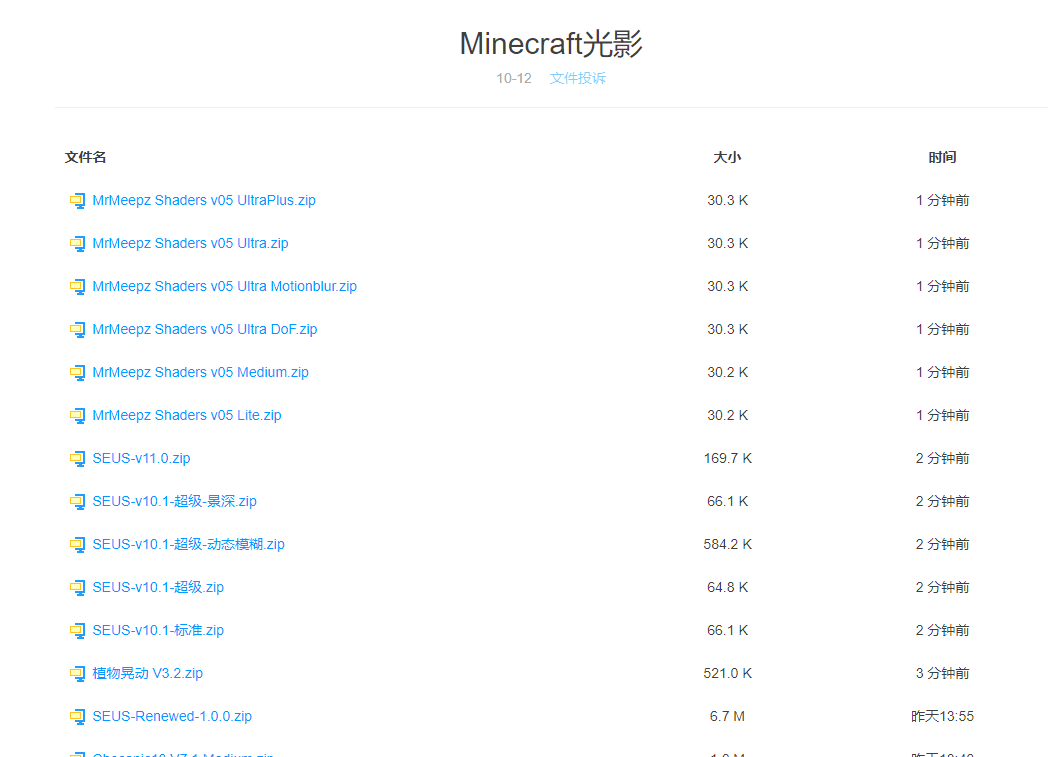Screen dimensions: 1053x757
Task: Click the file icon beside SEUS-v10.1-超级-动态模糊.zip
Action: tap(77, 545)
